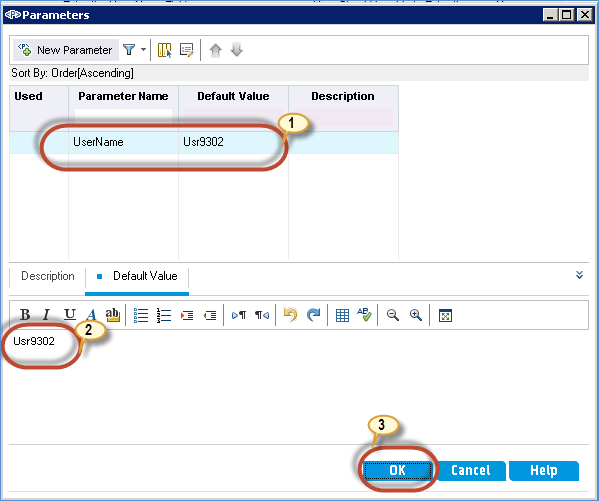Undo the last edit
The image size is (599, 501).
point(290,315)
